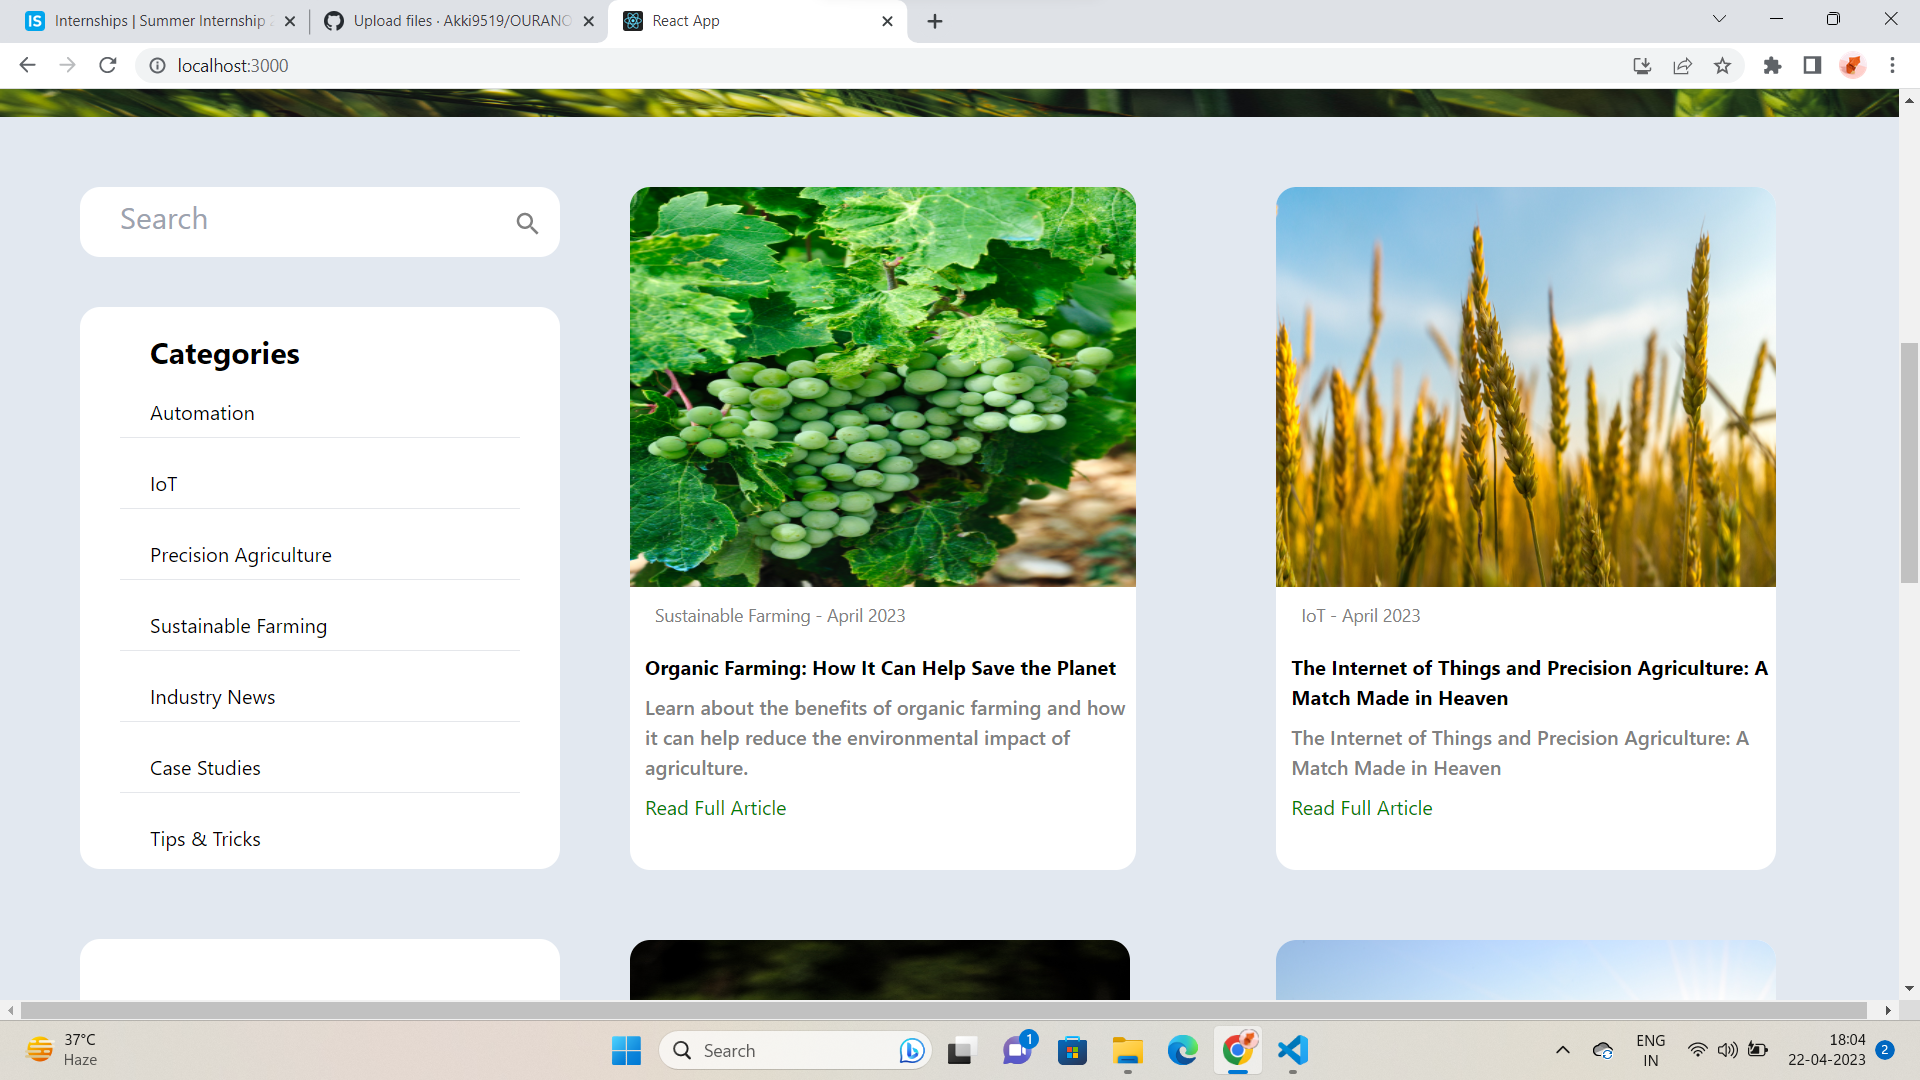Open a new browser tab
The width and height of the screenshot is (1920, 1080).
coord(935,21)
